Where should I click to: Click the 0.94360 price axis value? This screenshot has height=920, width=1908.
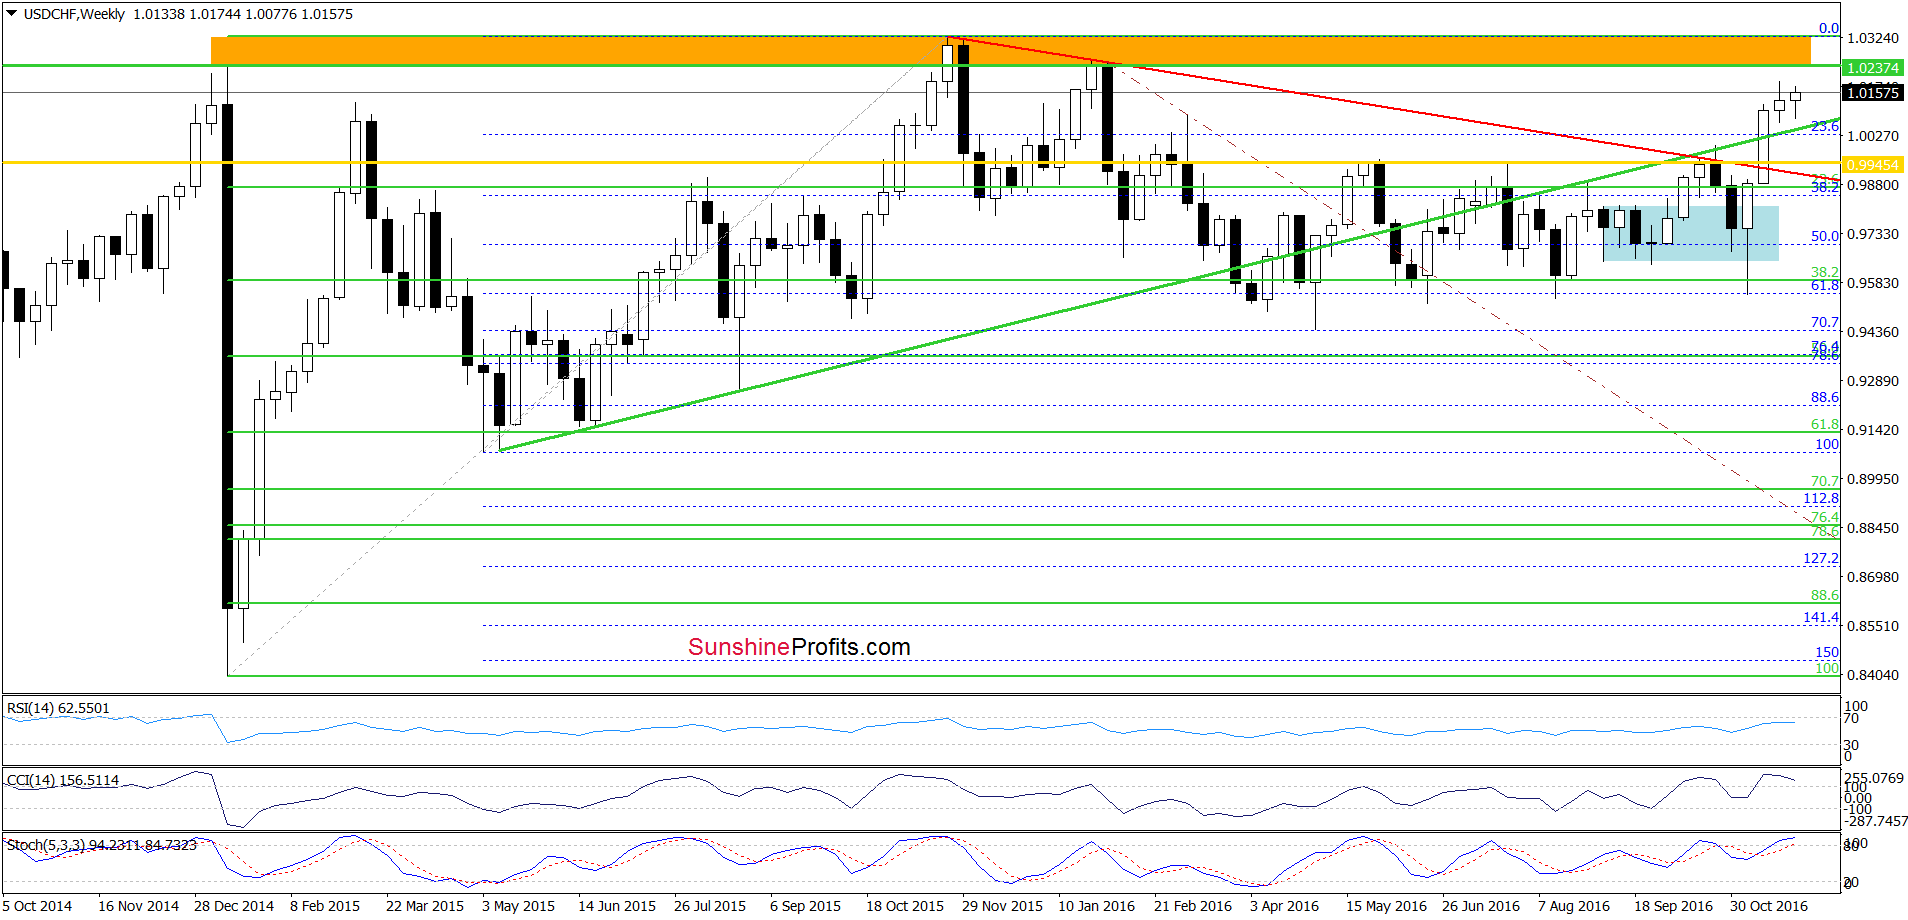[1872, 332]
